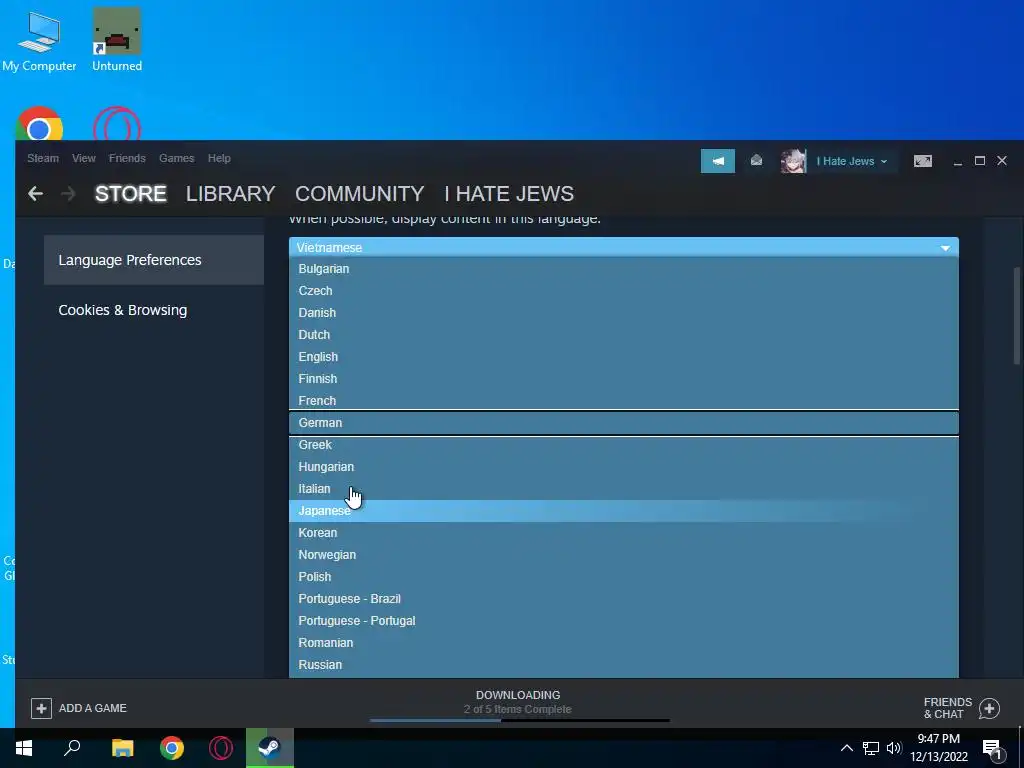Click the Add a Game plus icon

41,708
